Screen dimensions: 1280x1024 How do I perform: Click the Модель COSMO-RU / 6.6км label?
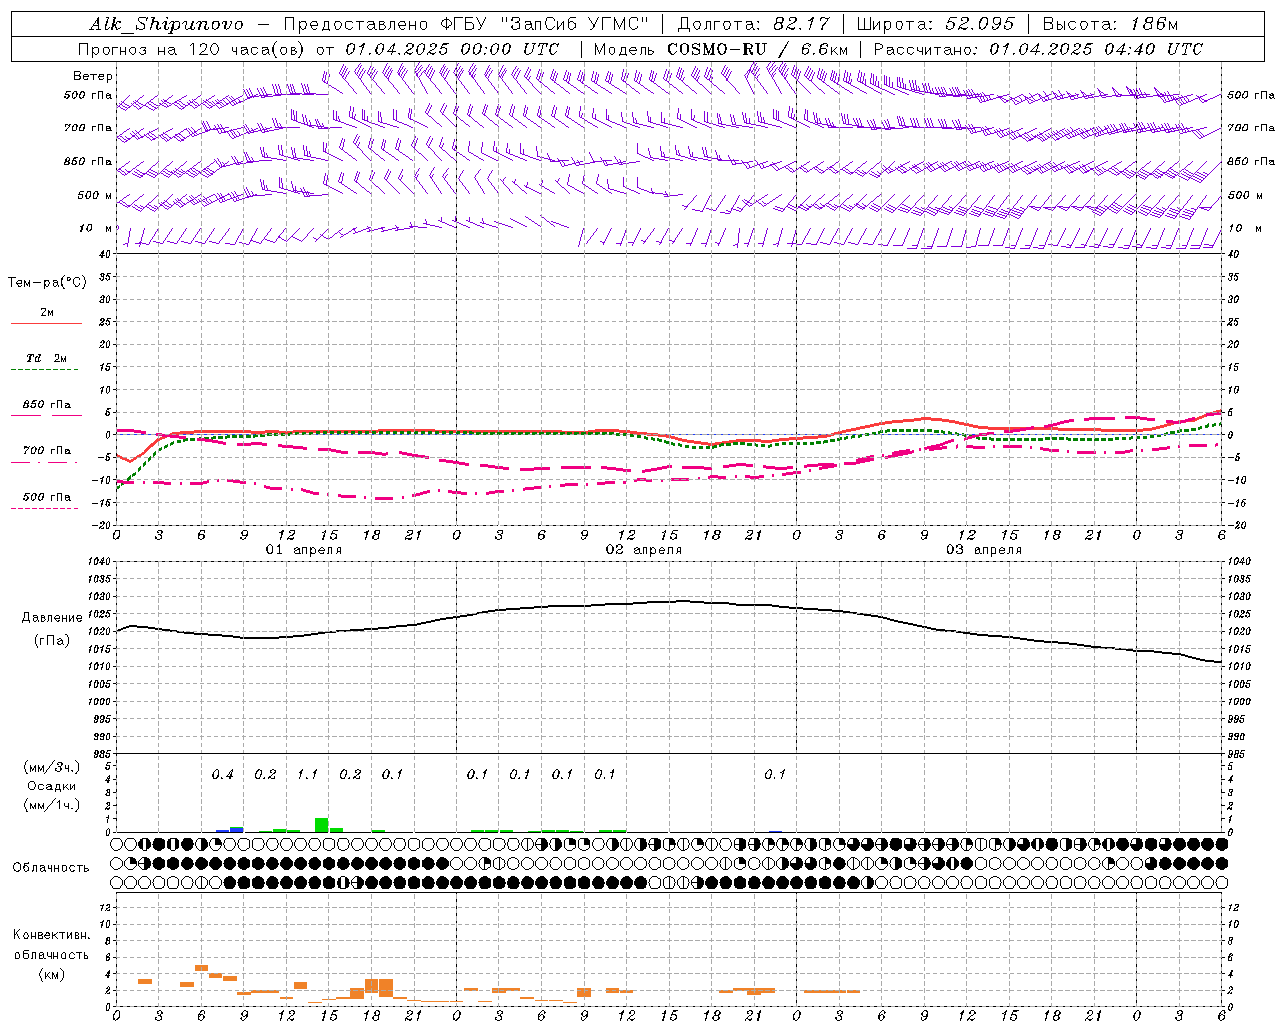coord(721,49)
